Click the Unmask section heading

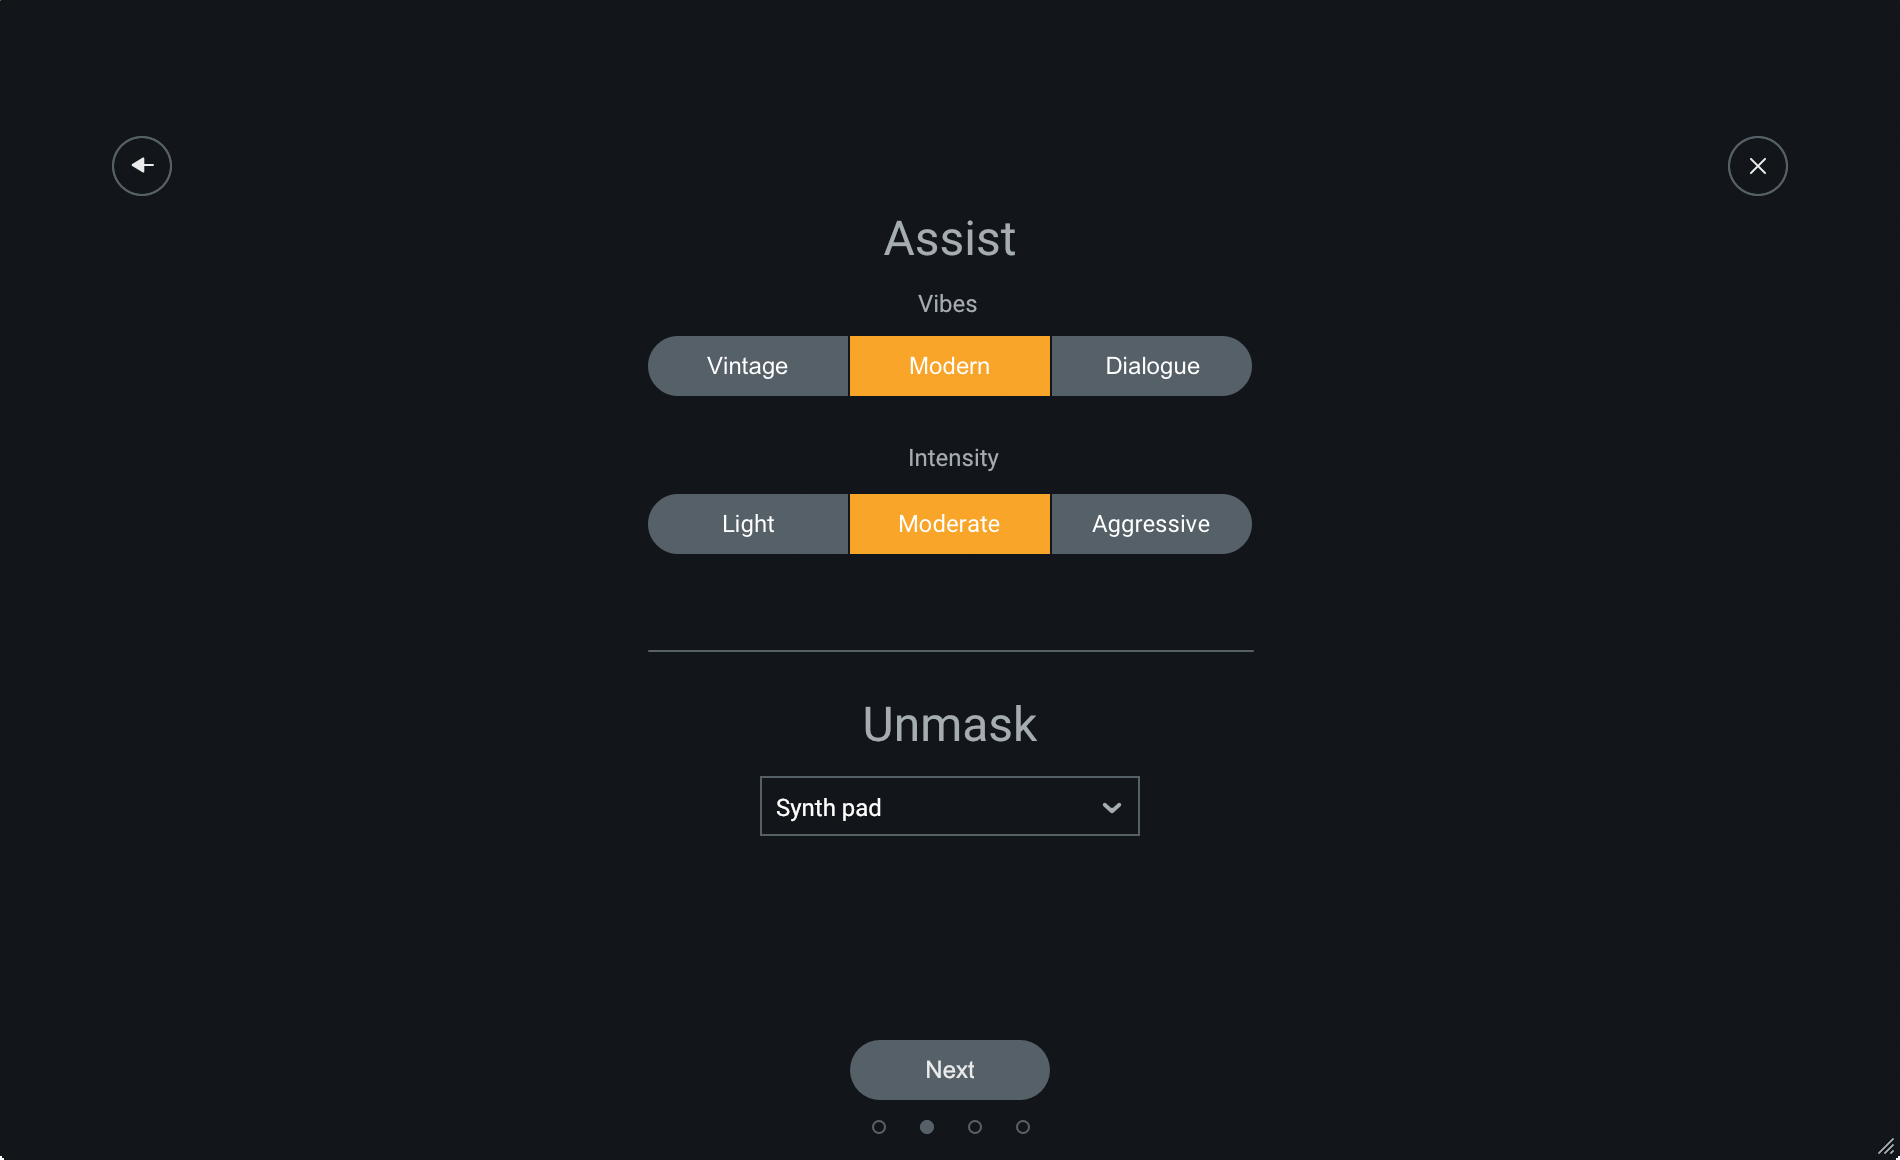coord(950,724)
